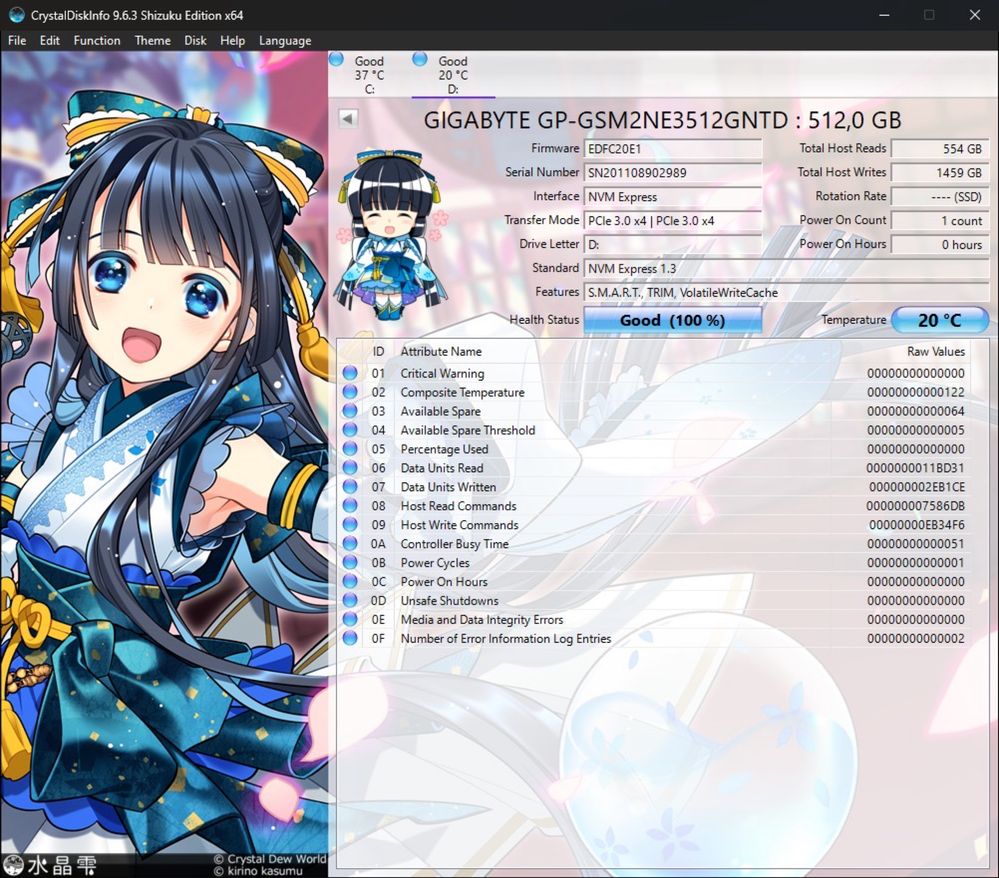Click the status orb for Error Information Log Entries
This screenshot has width=999, height=878.
coord(350,638)
